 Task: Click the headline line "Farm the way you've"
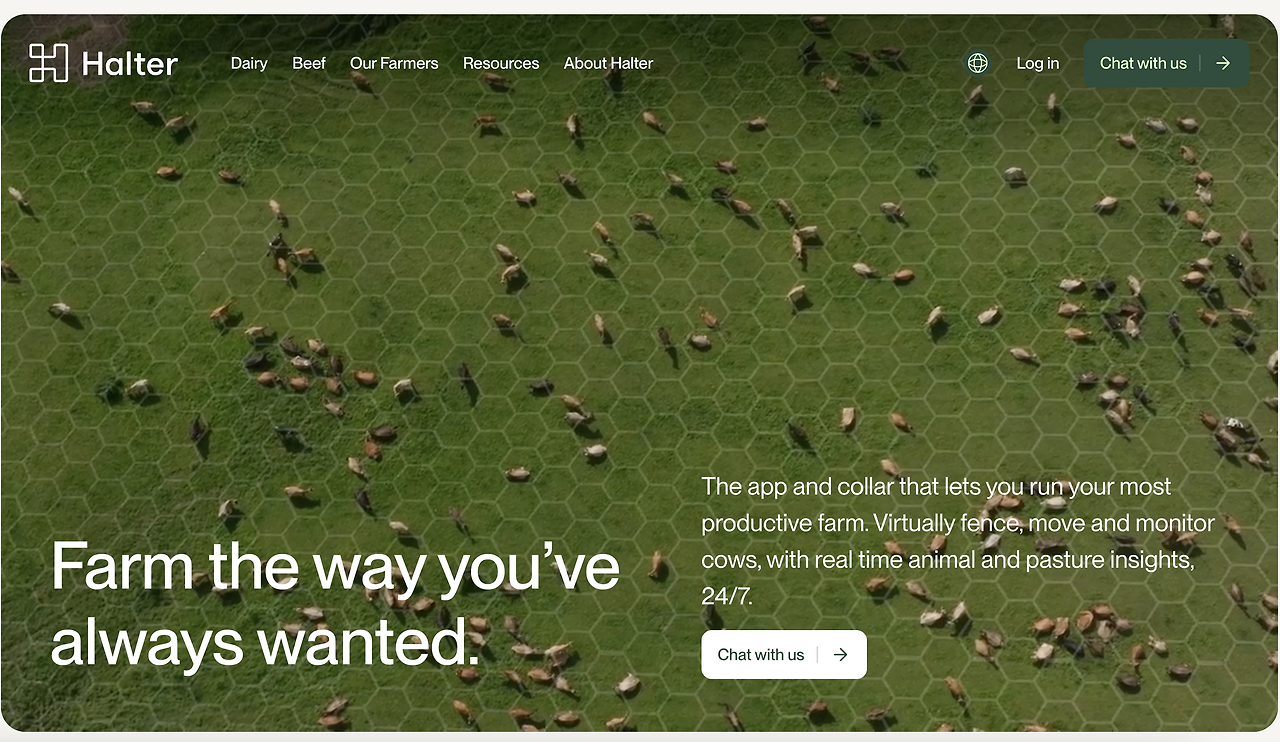[335, 568]
